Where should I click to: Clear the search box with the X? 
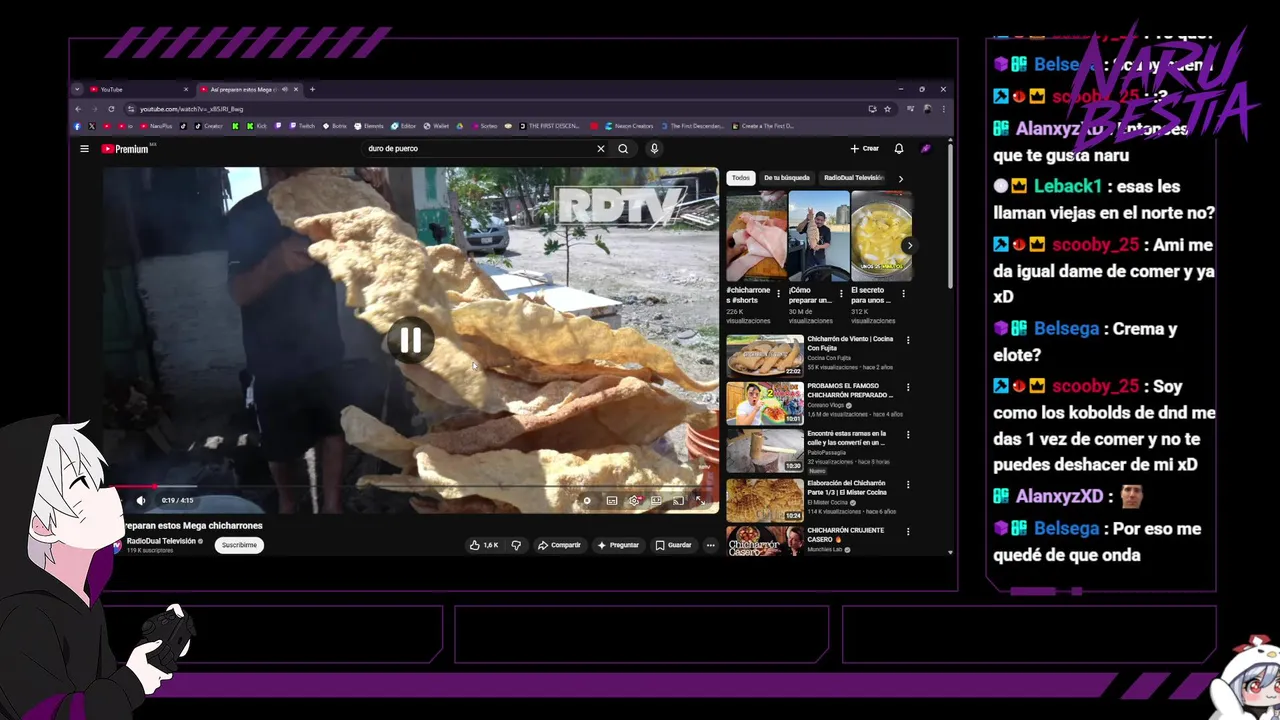coord(601,149)
